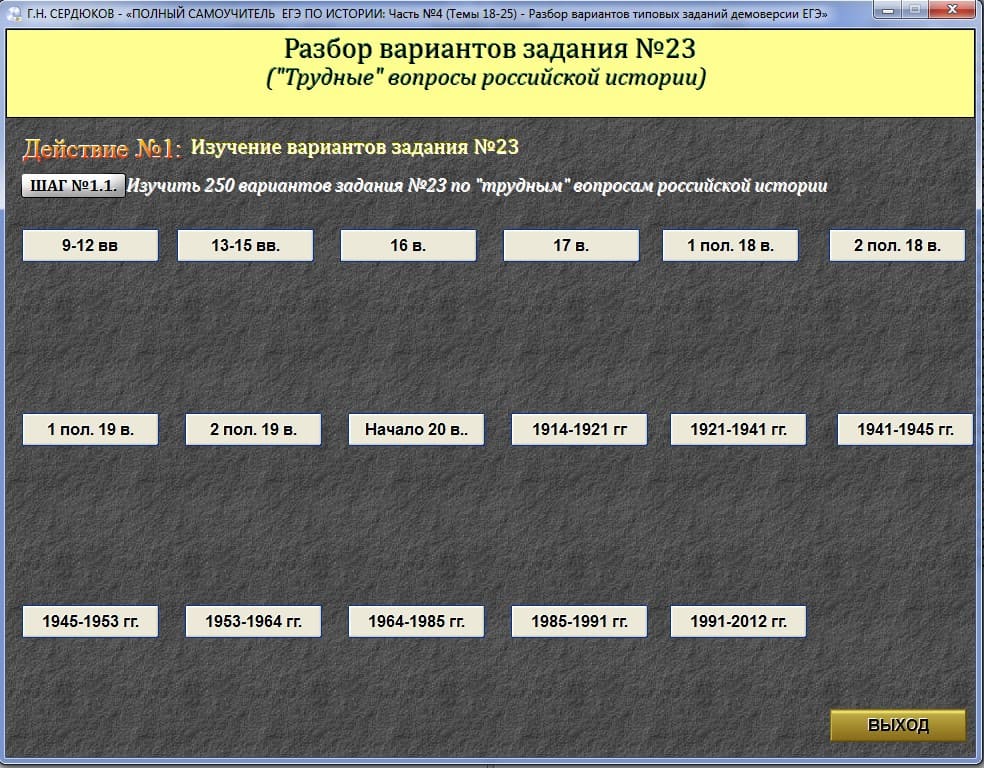Viewport: 984px width, 768px height.
Task: Open the 9-12 вв period variants
Action: [x=90, y=245]
